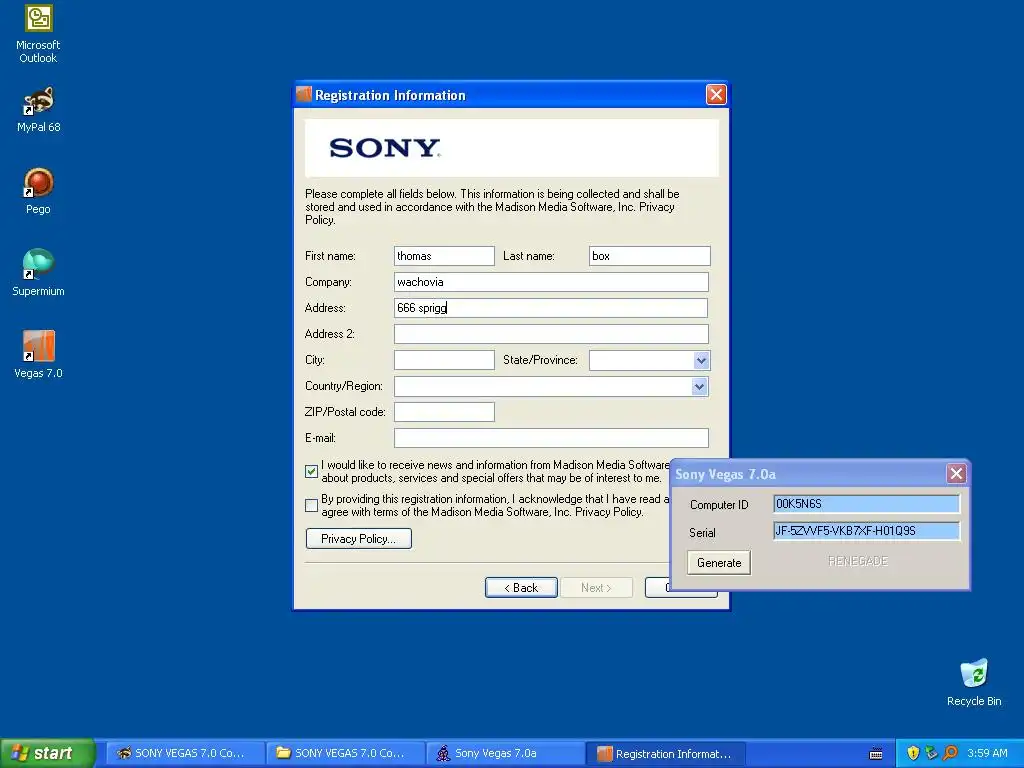Click the taskbar clock showing 3:59 AM
Screen dimensions: 1024x768
point(987,753)
